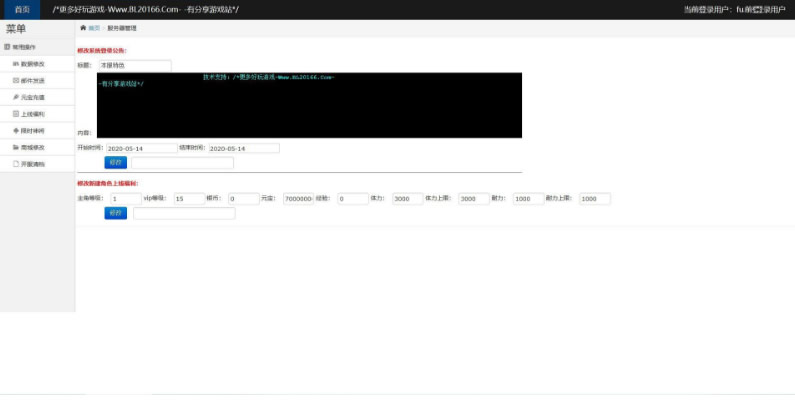This screenshot has width=795, height=405.
Task: Click the 邮件发送 envelope icon in the sidebar
Action: tap(16, 81)
